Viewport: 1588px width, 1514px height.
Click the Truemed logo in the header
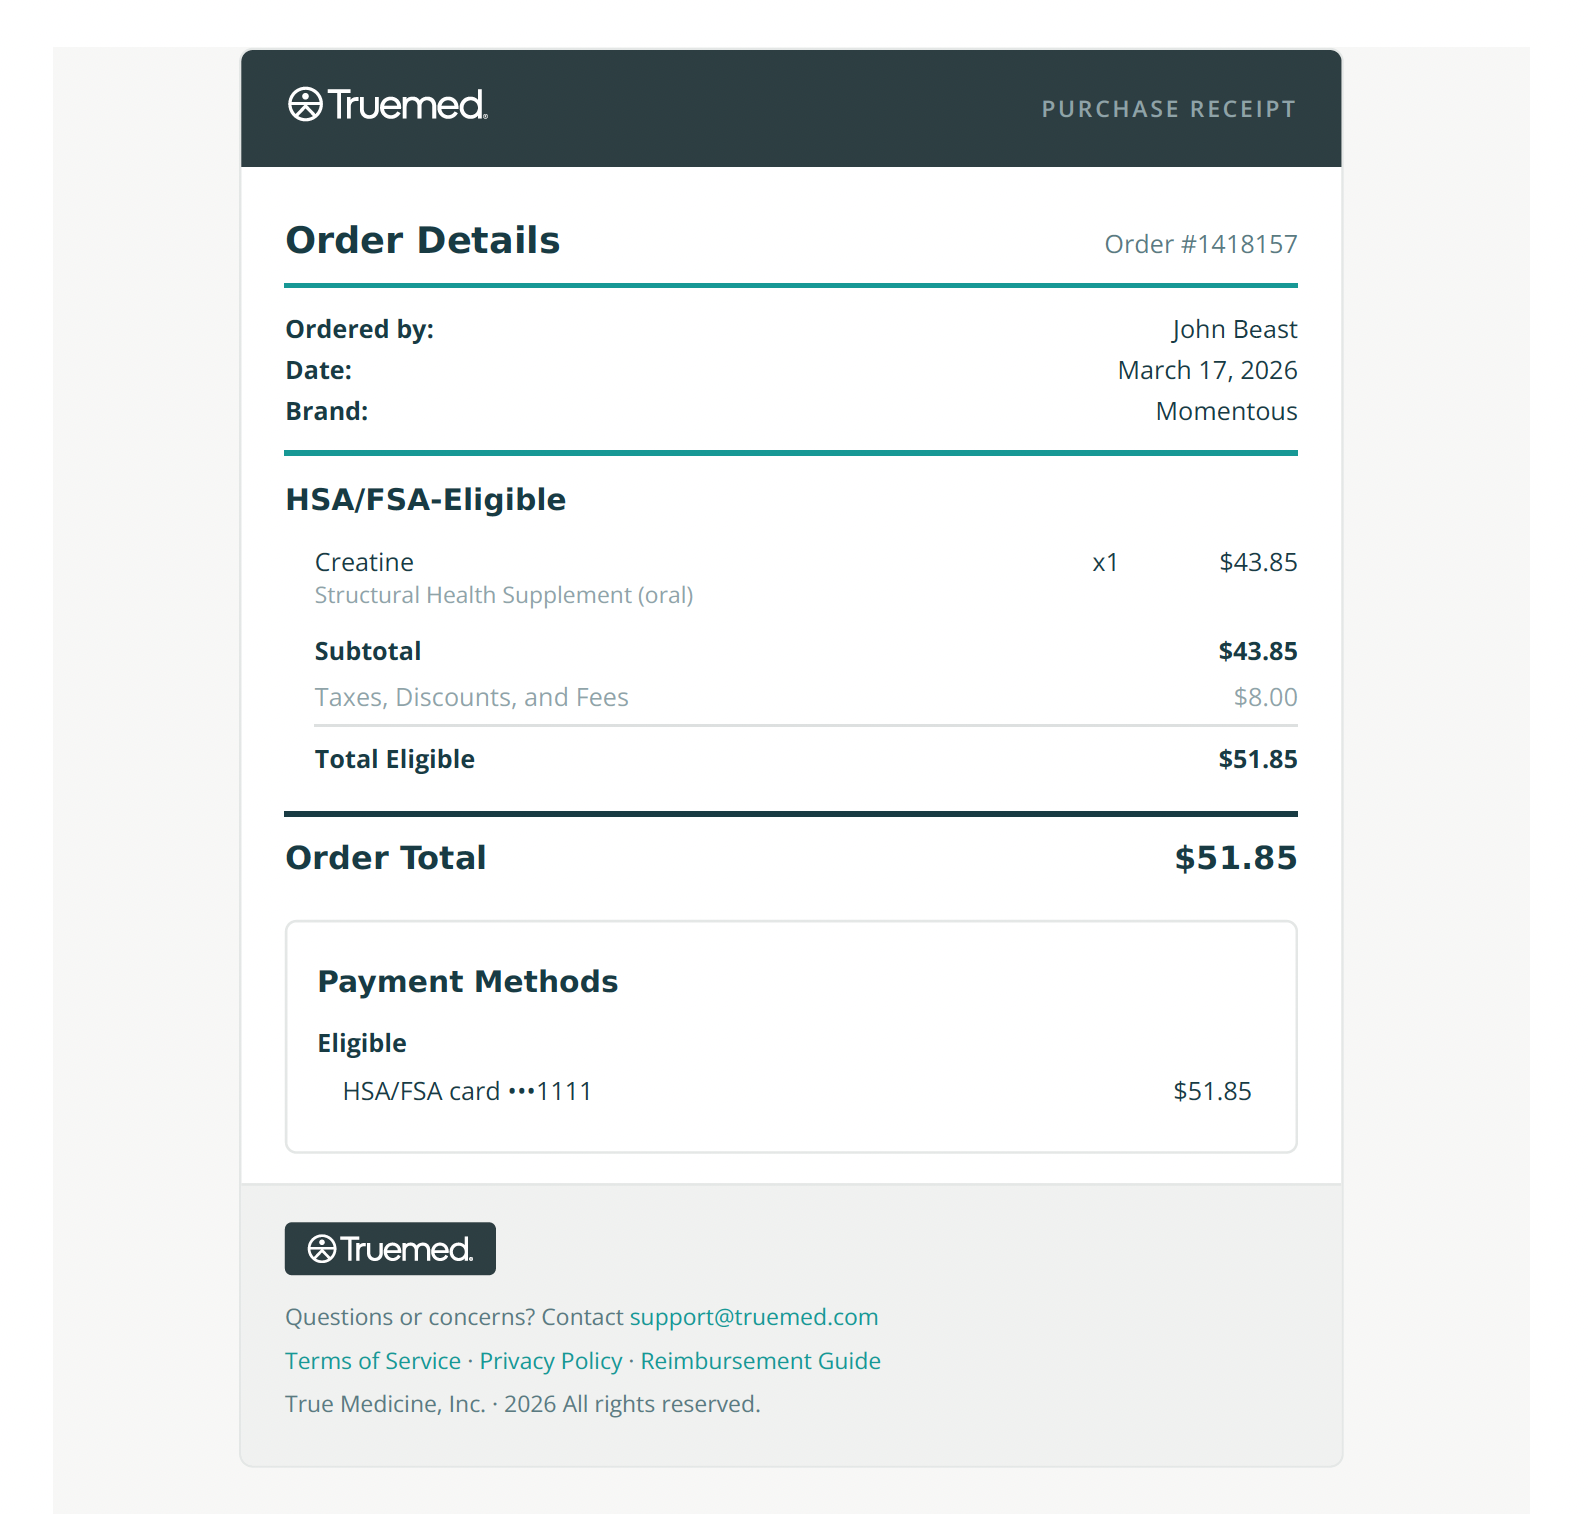pos(387,105)
